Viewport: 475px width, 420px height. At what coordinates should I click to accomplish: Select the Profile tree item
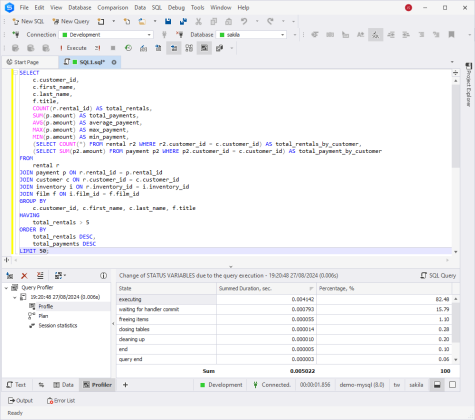46,306
